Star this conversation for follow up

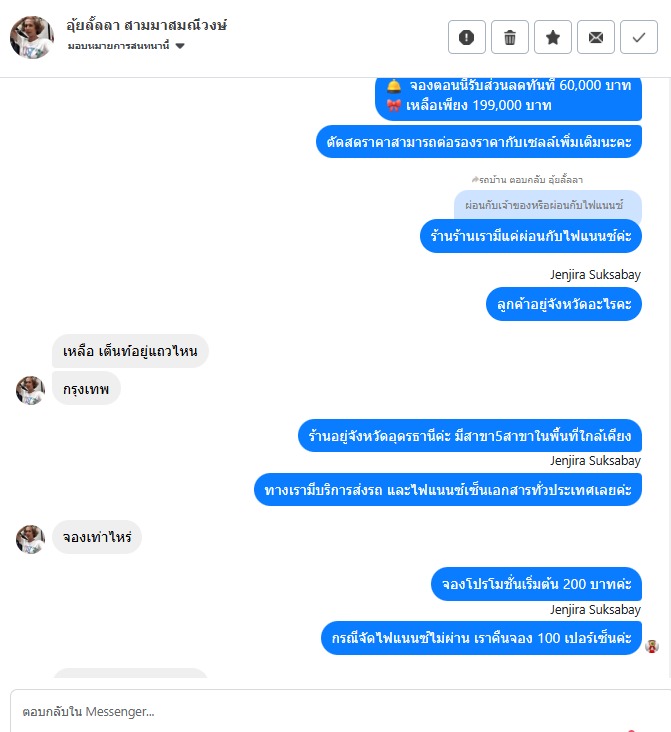(553, 37)
